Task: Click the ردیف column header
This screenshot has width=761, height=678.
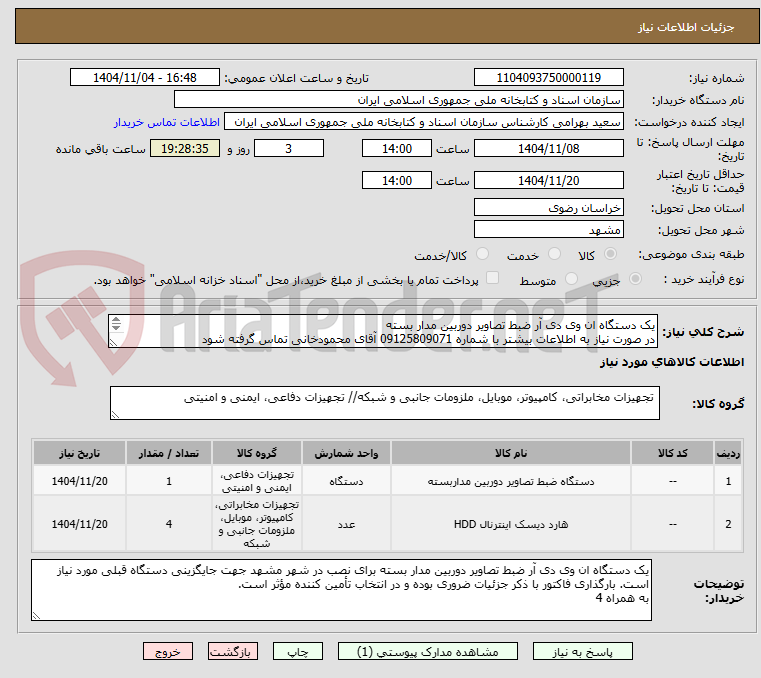Action: [x=728, y=453]
